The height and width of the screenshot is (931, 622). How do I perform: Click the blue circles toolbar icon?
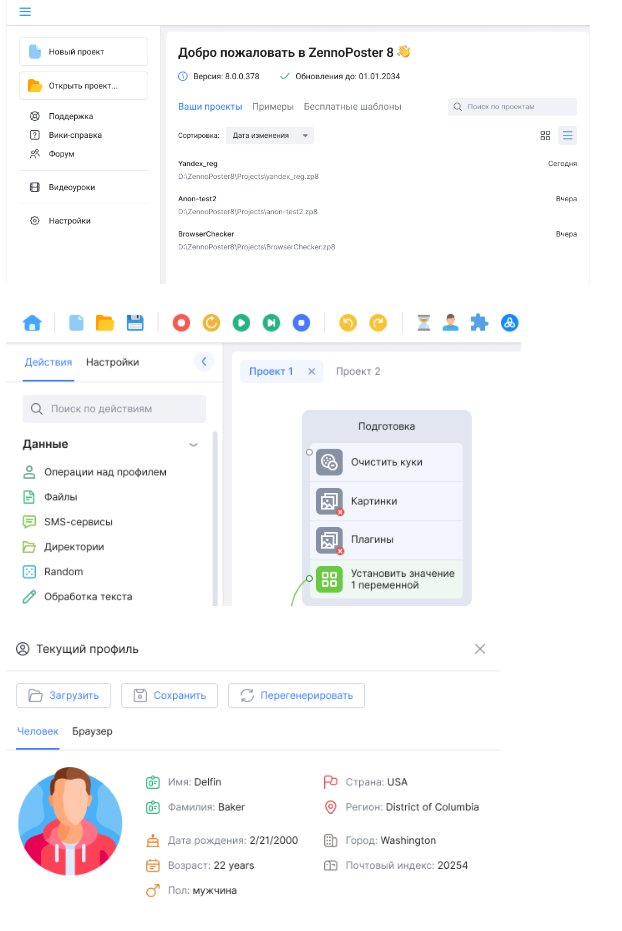[510, 323]
